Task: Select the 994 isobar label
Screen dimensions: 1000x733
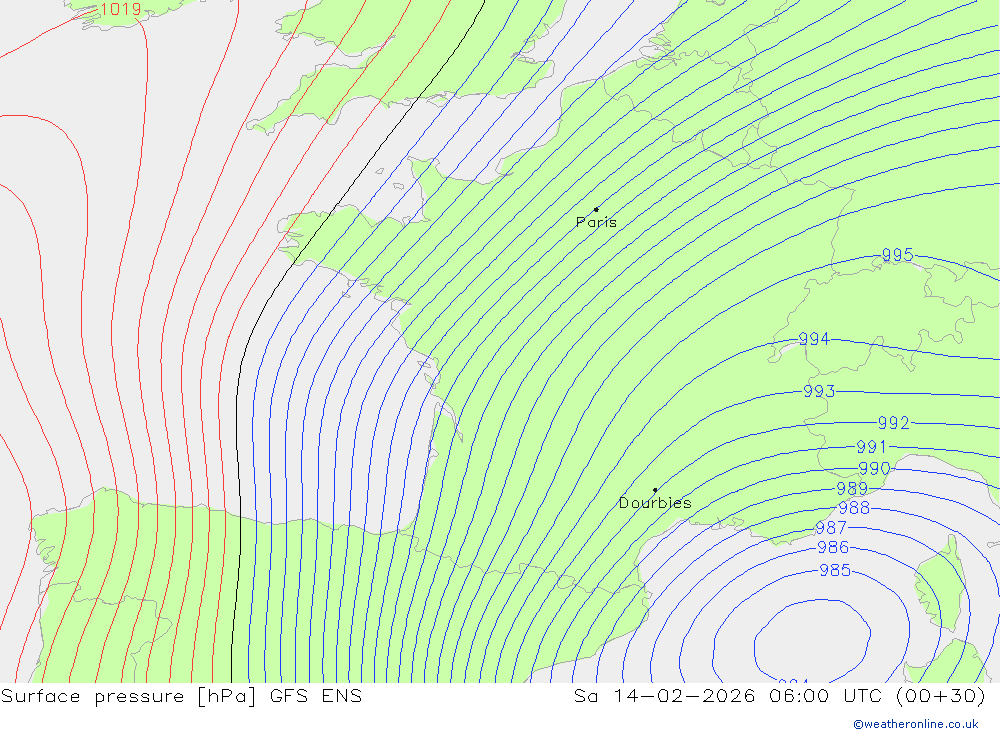Action: tap(814, 339)
